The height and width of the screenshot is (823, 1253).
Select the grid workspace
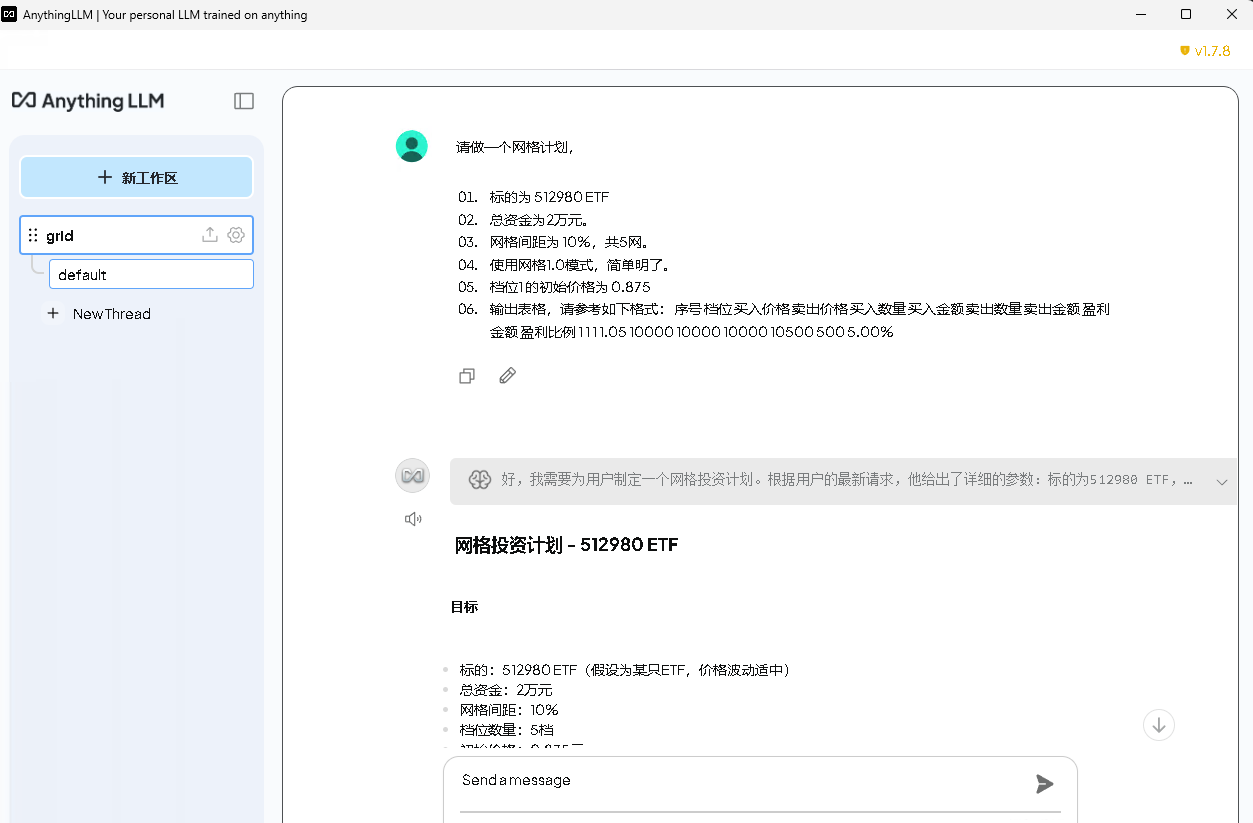pos(136,235)
